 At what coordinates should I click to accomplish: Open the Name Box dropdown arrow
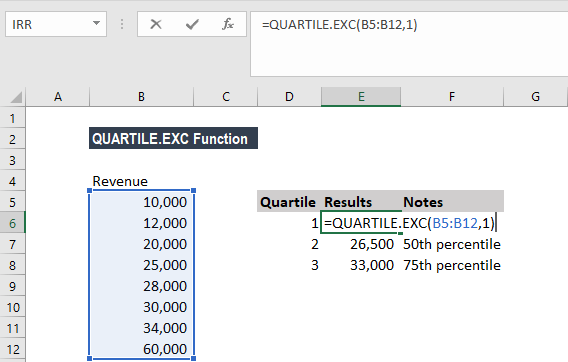(x=96, y=24)
